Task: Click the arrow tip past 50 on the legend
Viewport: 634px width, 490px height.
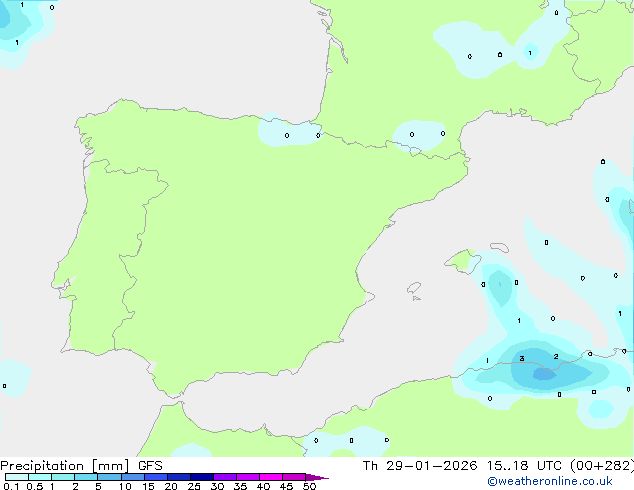Action: [317, 477]
